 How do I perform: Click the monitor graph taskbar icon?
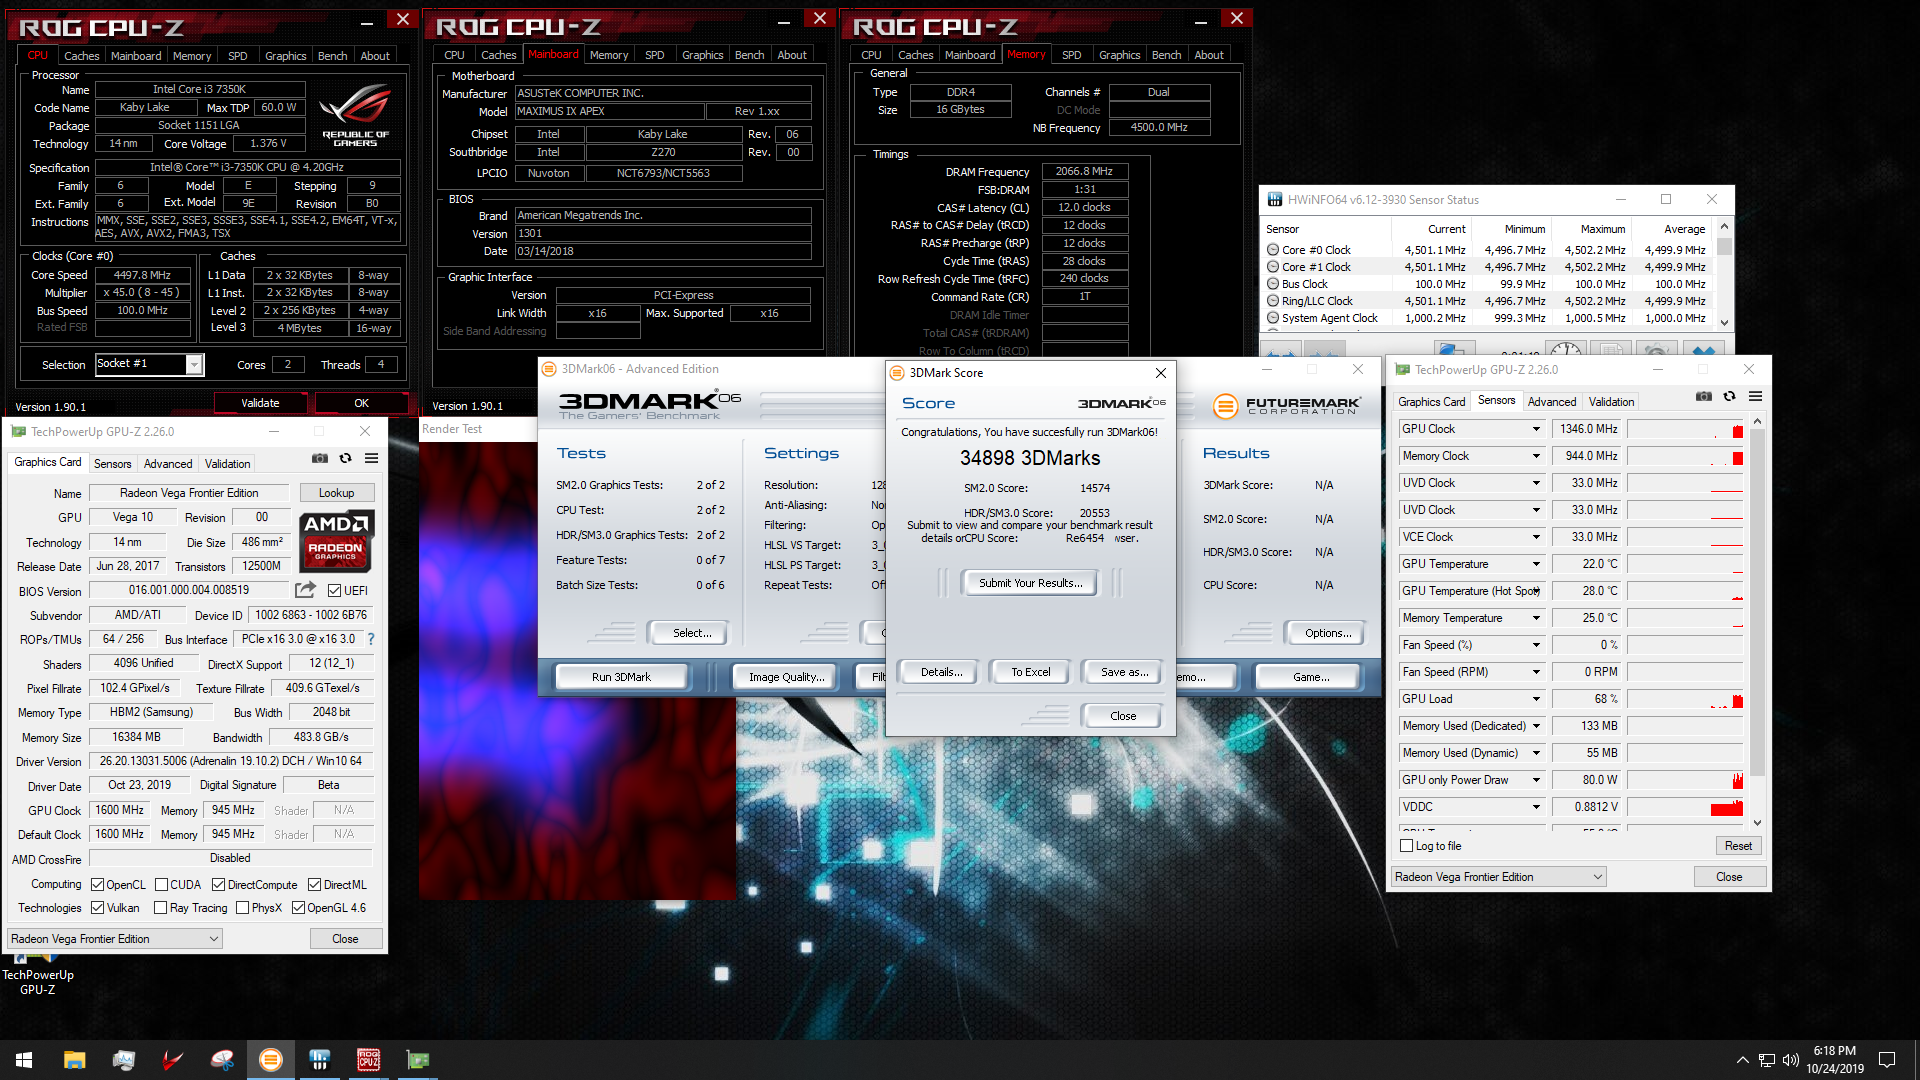123,1060
